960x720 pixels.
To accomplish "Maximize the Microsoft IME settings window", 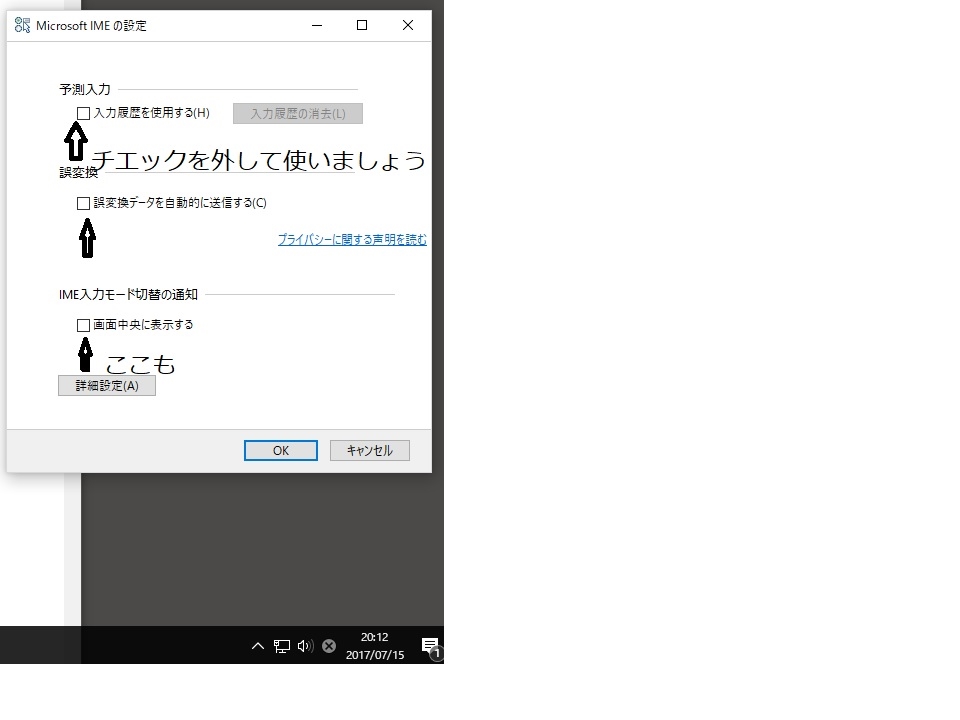I will 362,25.
